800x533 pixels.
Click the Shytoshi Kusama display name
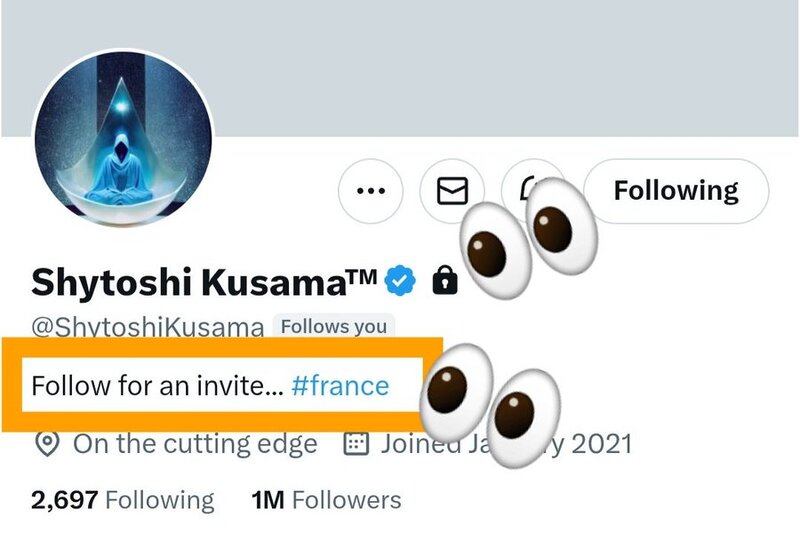[188, 283]
